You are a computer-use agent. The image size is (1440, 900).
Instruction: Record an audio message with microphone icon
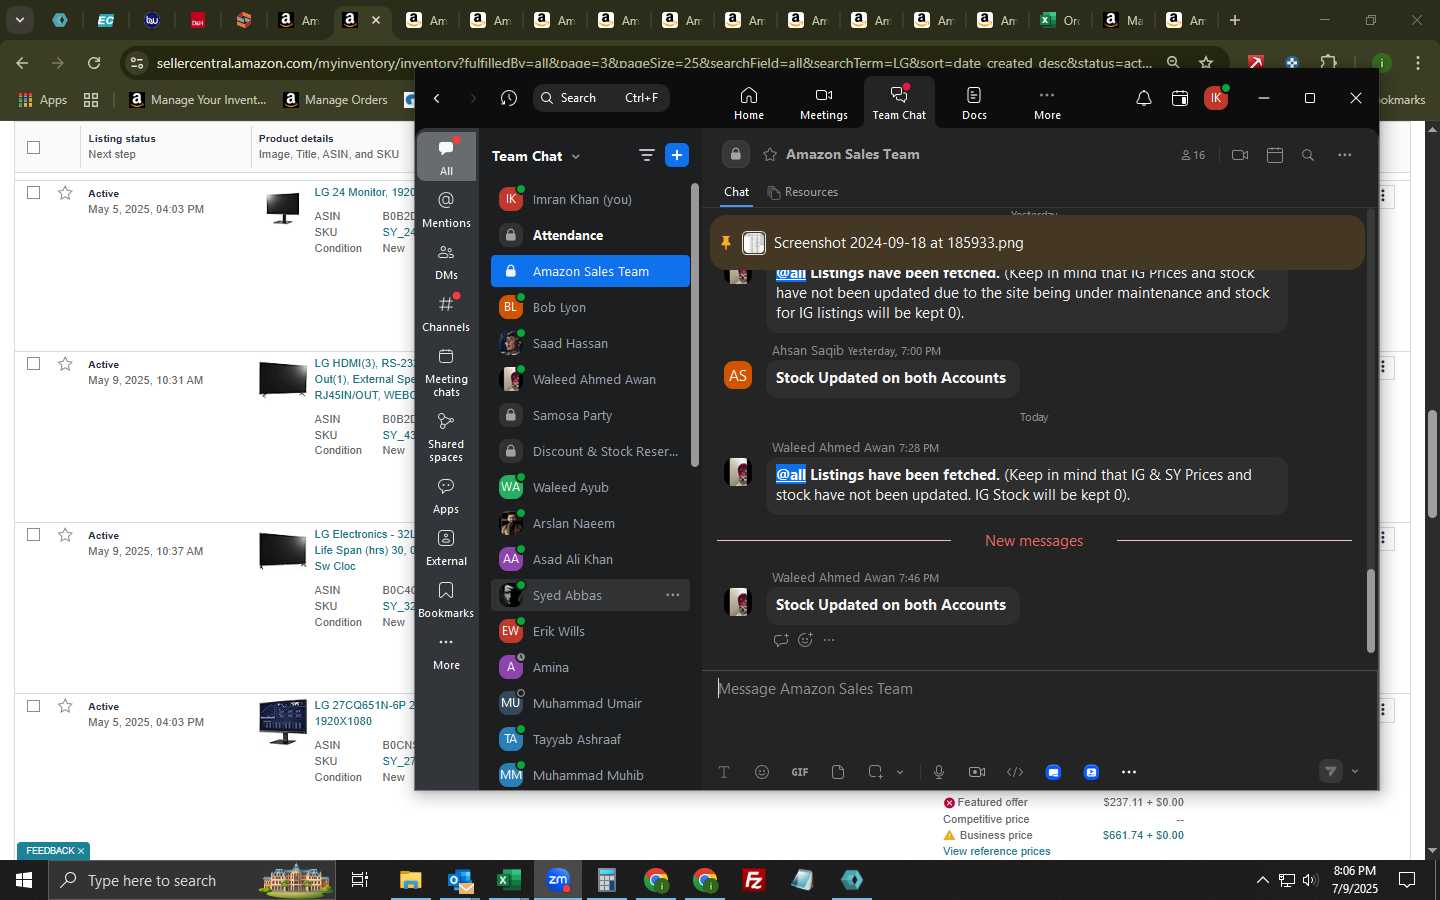939,772
